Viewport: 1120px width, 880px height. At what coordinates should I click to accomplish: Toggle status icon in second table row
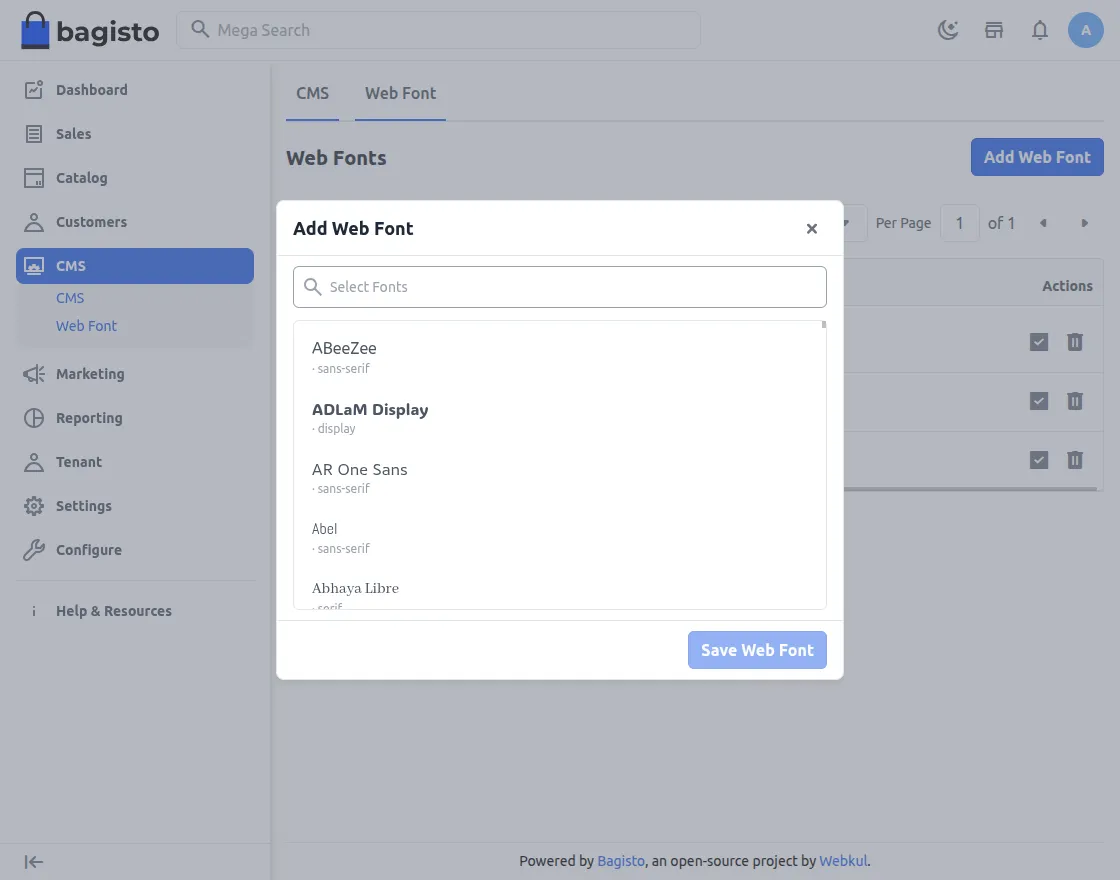(1039, 401)
